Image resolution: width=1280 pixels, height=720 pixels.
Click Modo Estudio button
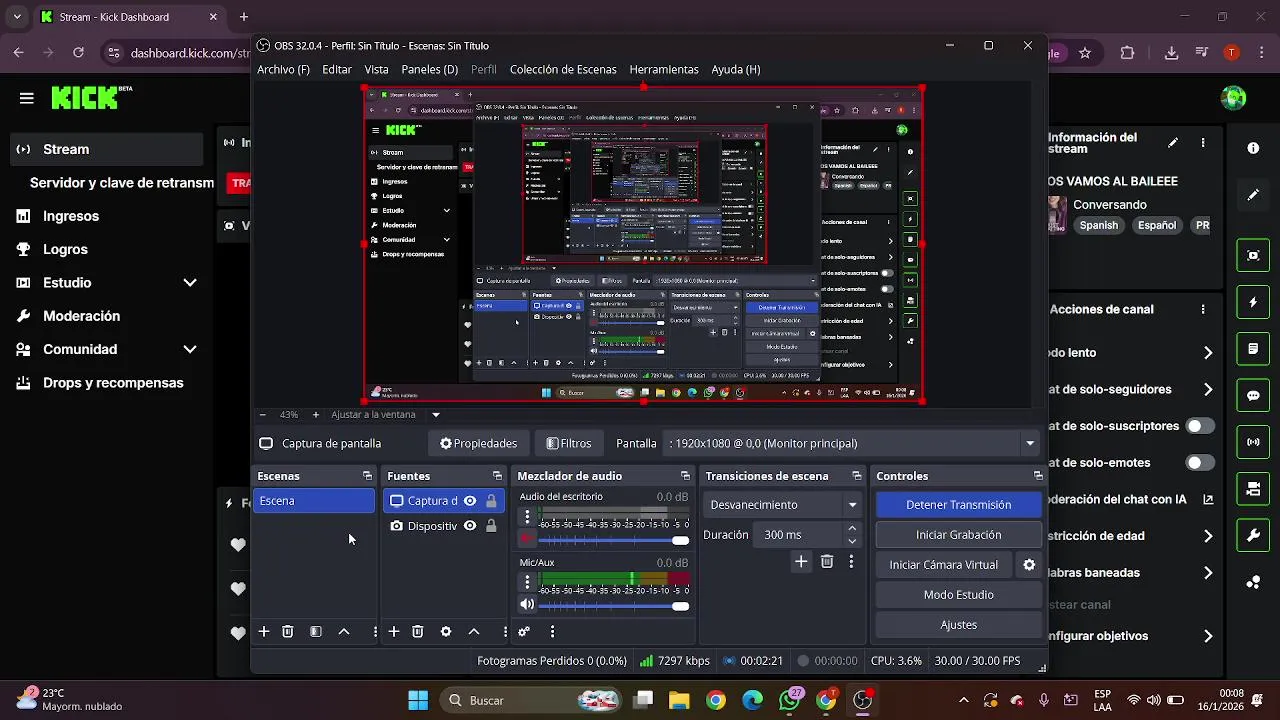pyautogui.click(x=958, y=595)
